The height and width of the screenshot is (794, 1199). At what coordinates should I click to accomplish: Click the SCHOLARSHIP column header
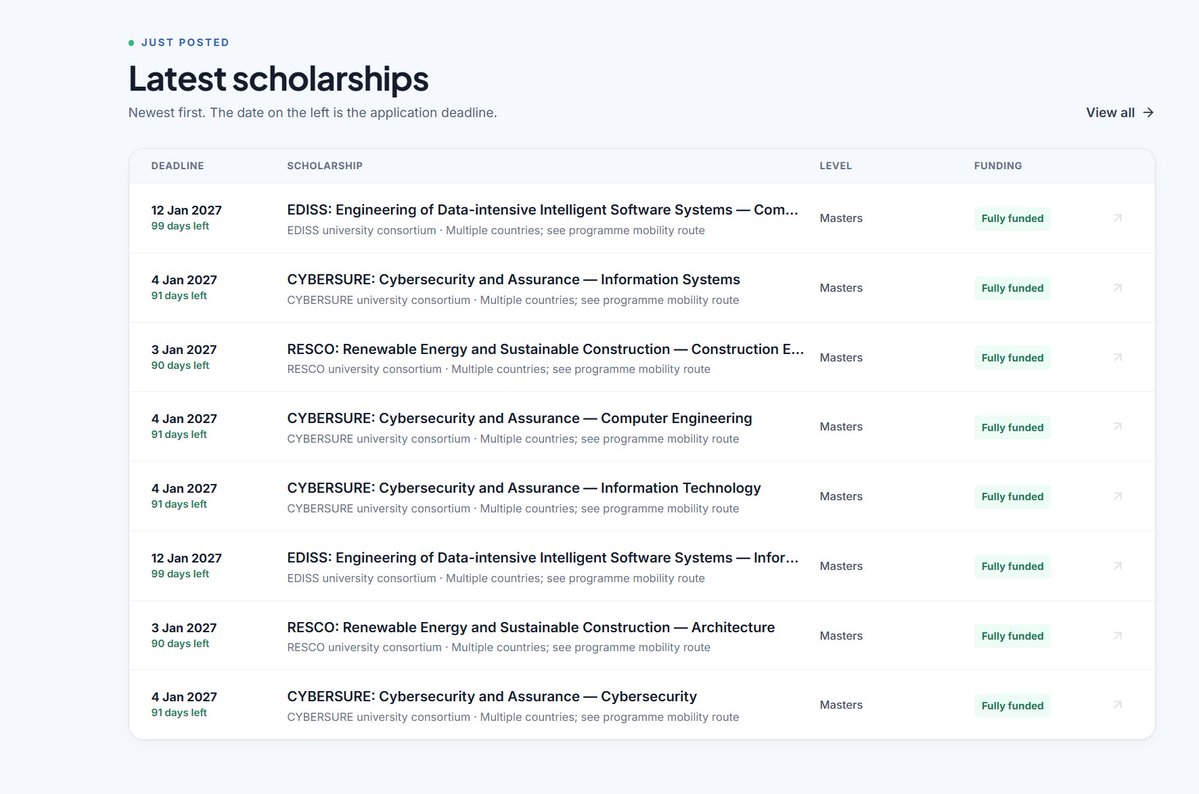[325, 166]
